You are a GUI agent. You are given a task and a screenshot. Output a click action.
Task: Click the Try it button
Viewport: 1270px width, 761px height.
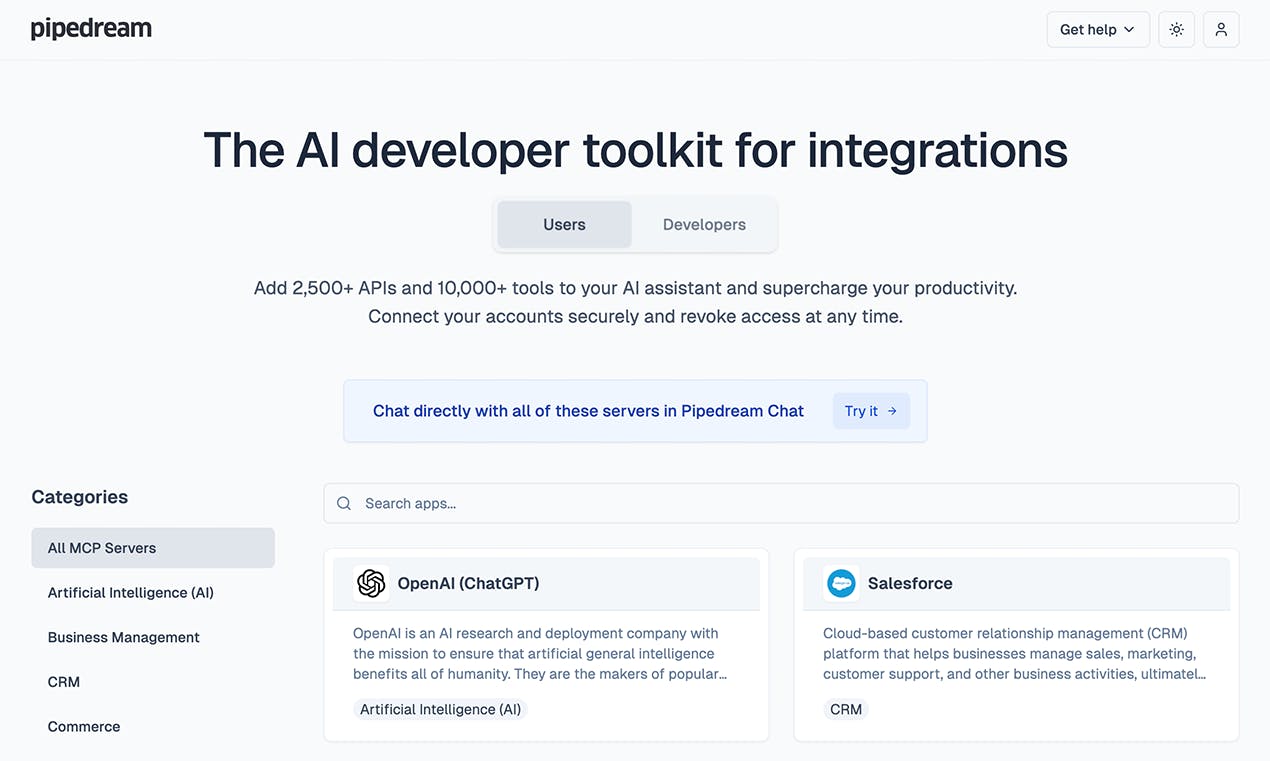(871, 411)
